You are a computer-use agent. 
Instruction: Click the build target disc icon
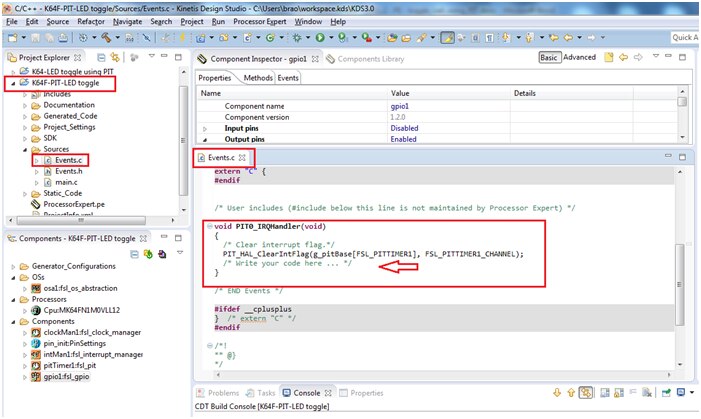click(83, 38)
